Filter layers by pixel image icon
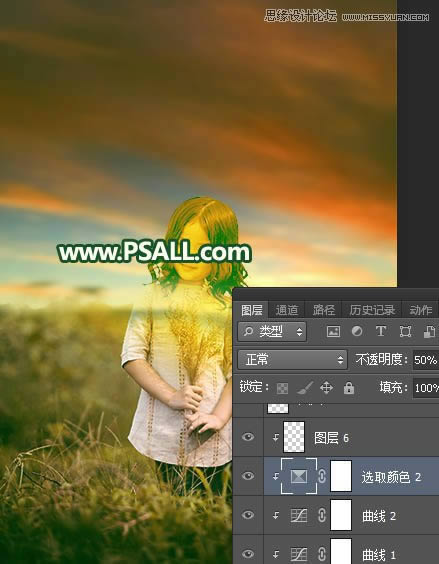This screenshot has height=564, width=439. tap(333, 331)
